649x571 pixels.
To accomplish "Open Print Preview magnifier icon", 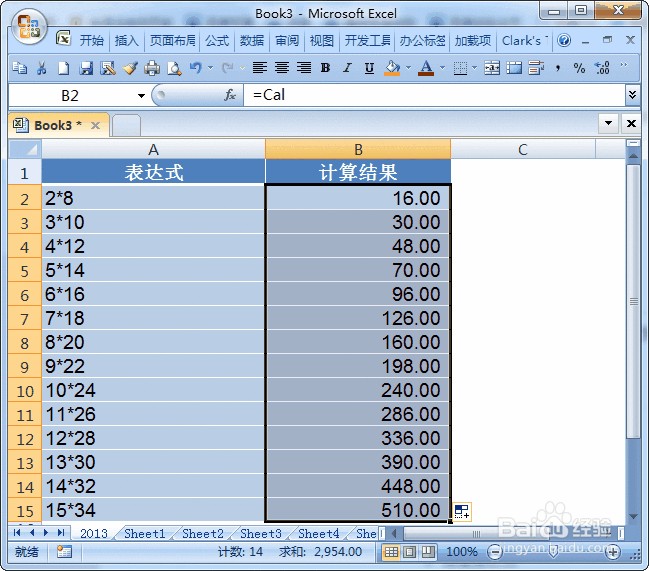I will click(174, 67).
